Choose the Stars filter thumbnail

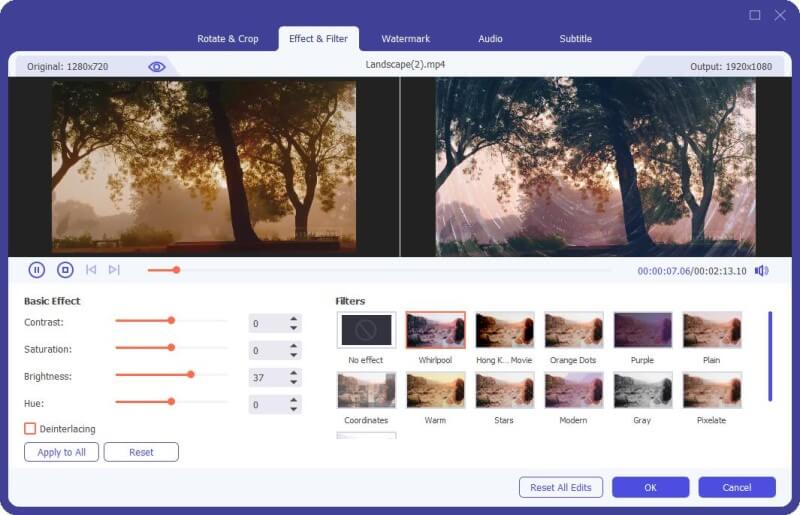(505, 390)
